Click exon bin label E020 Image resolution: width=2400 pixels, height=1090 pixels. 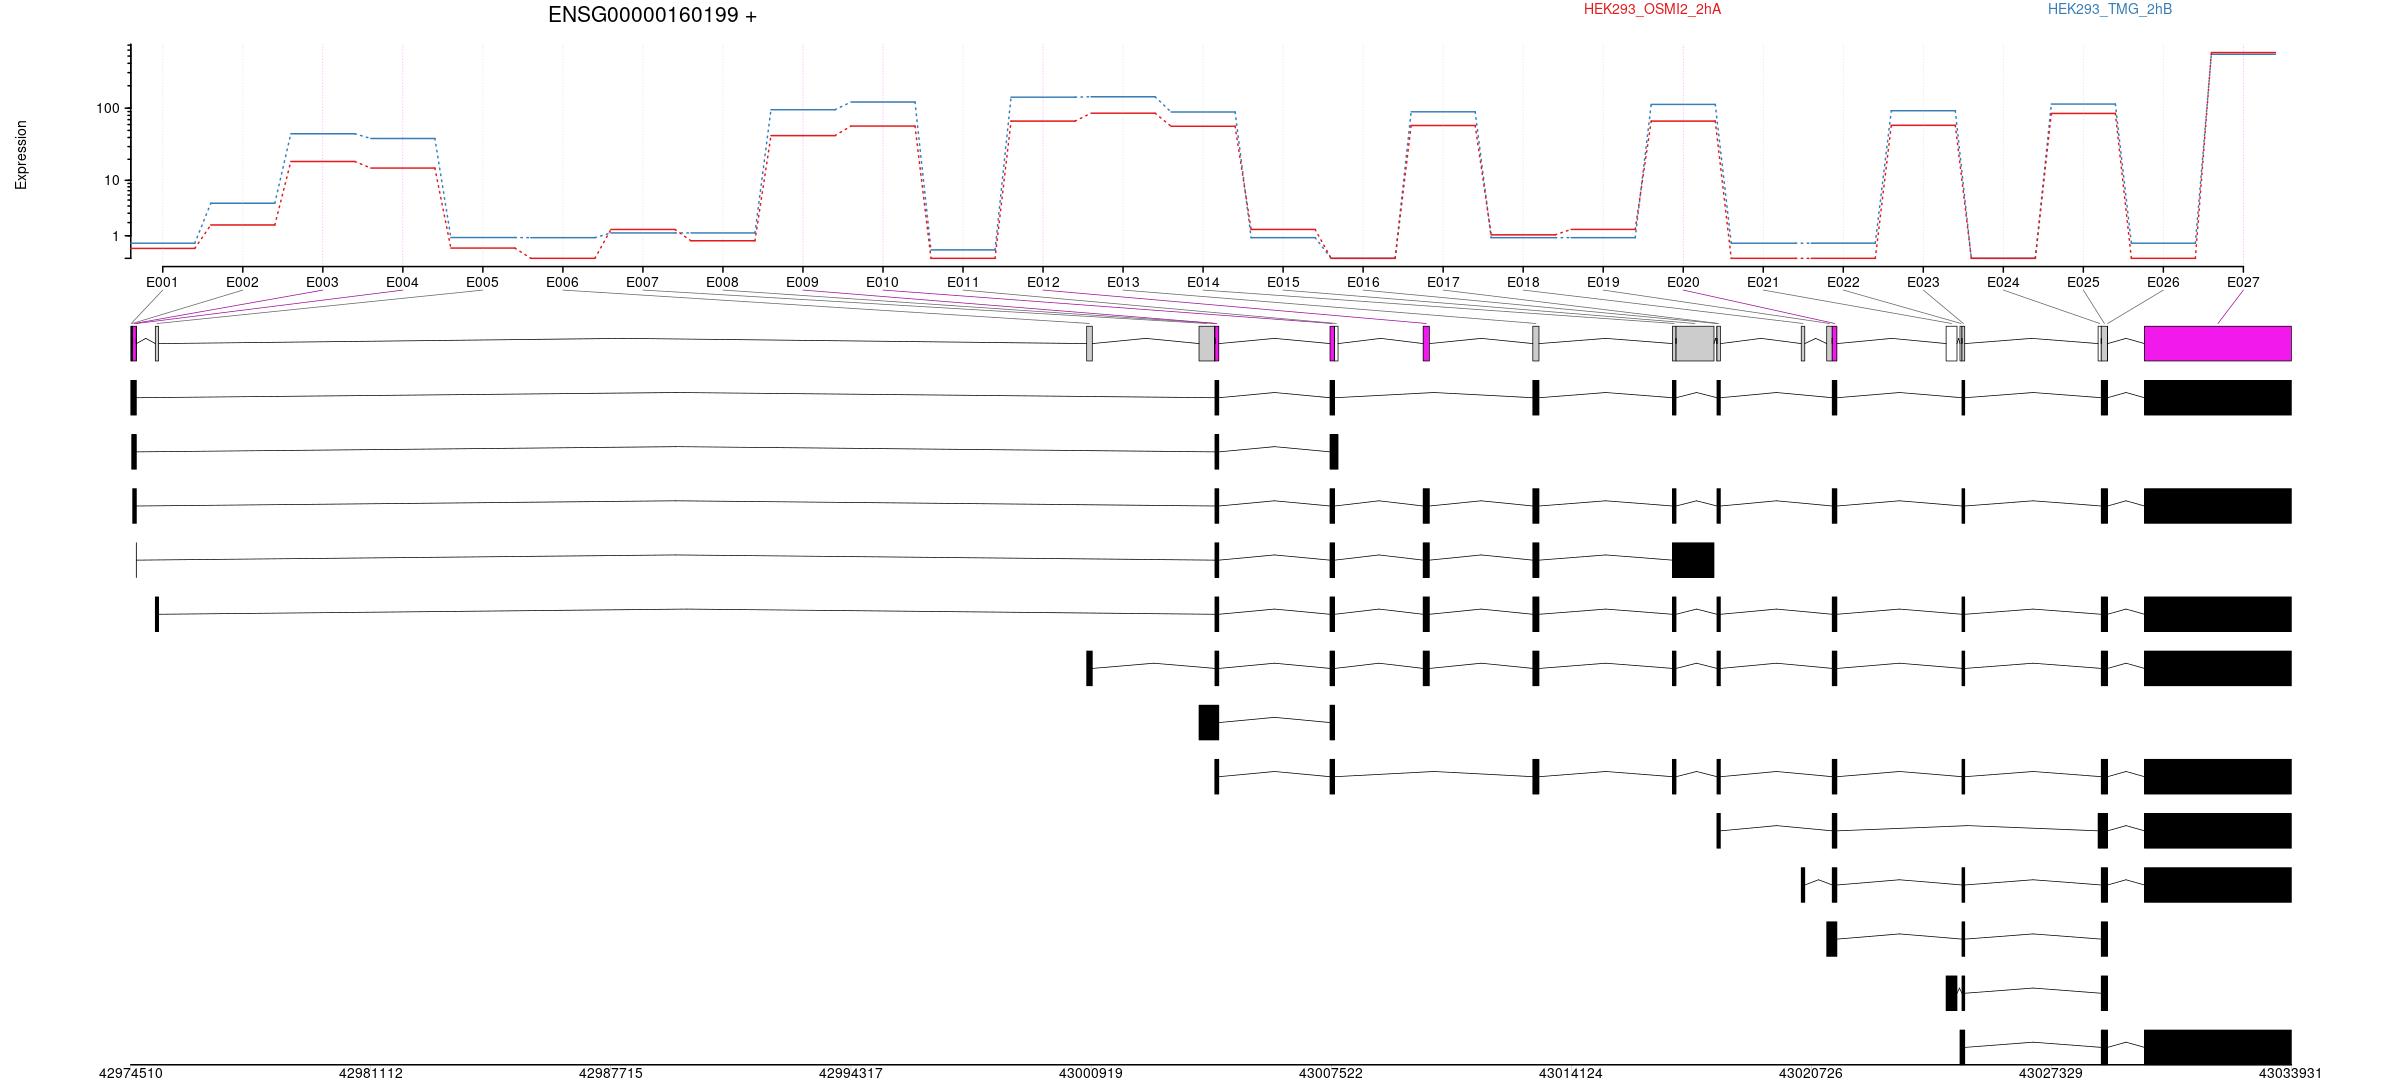1683,282
